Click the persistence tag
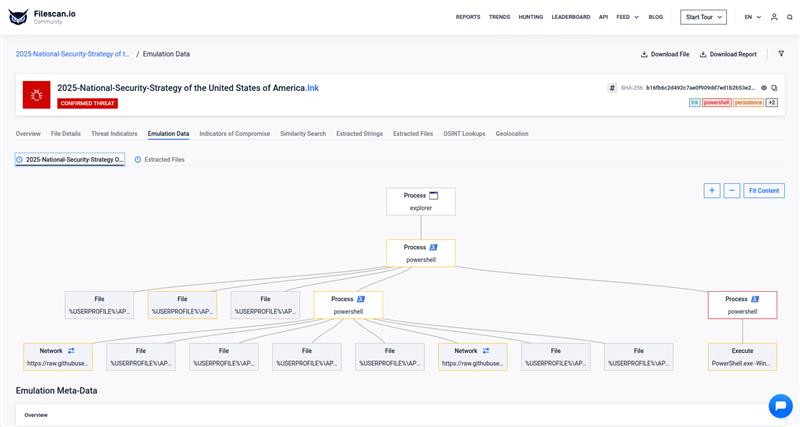The height and width of the screenshot is (427, 800). 748,103
